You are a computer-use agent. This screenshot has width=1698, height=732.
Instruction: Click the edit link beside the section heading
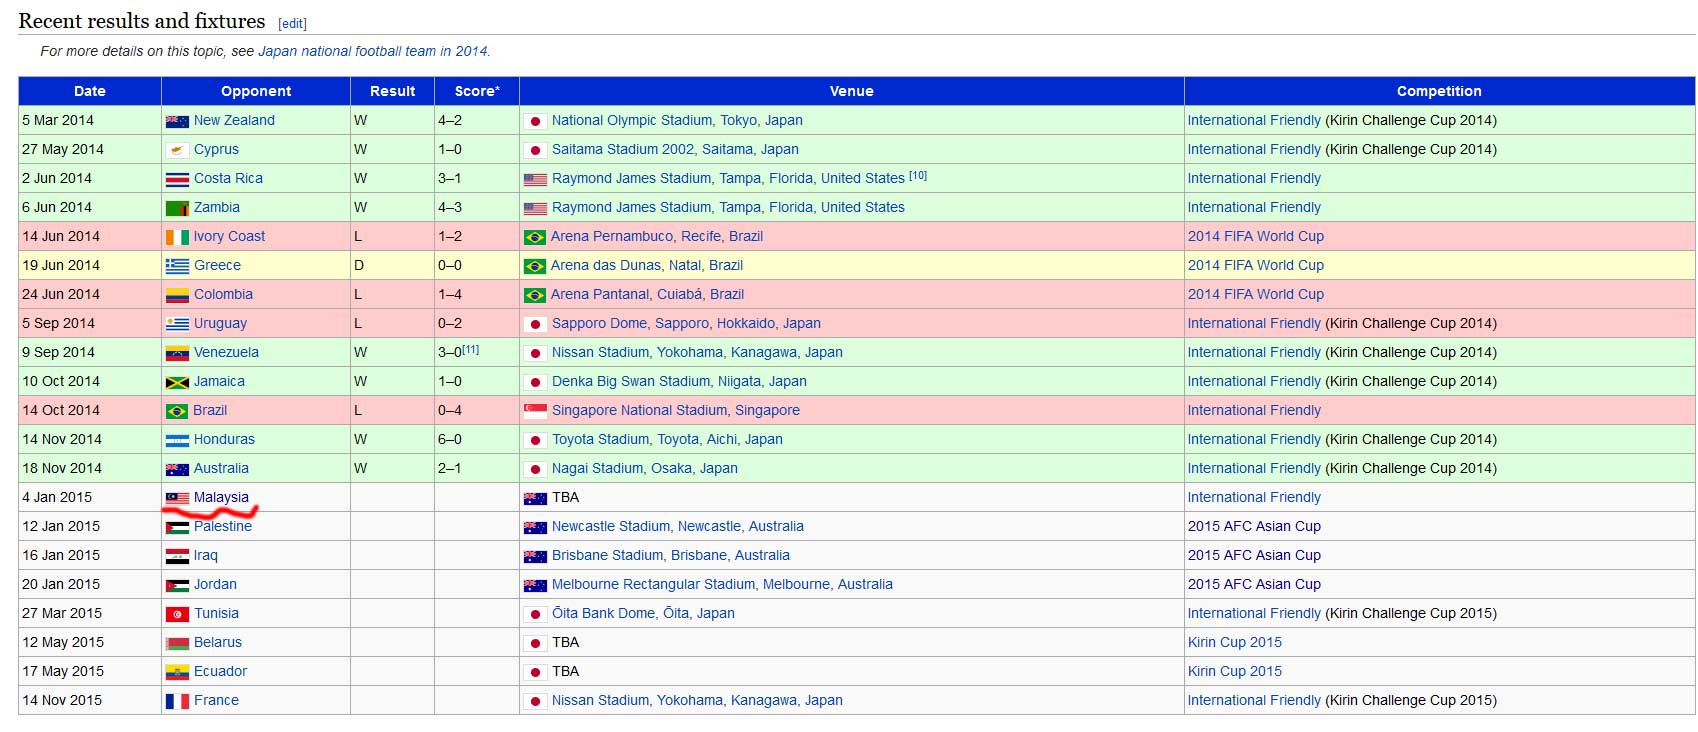click(x=292, y=24)
